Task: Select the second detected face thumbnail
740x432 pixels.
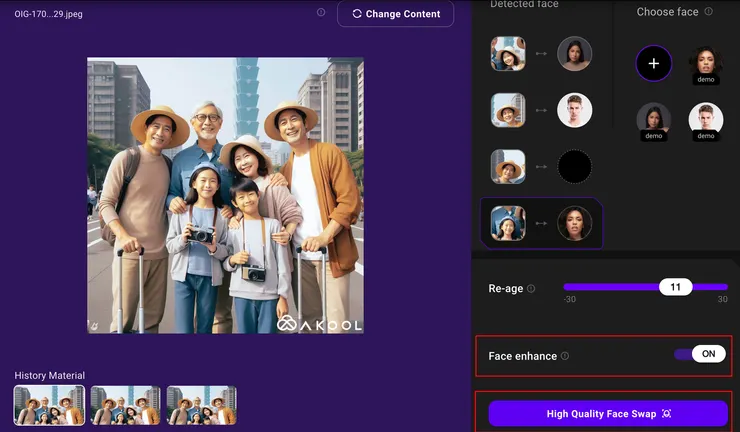Action: pyautogui.click(x=508, y=110)
